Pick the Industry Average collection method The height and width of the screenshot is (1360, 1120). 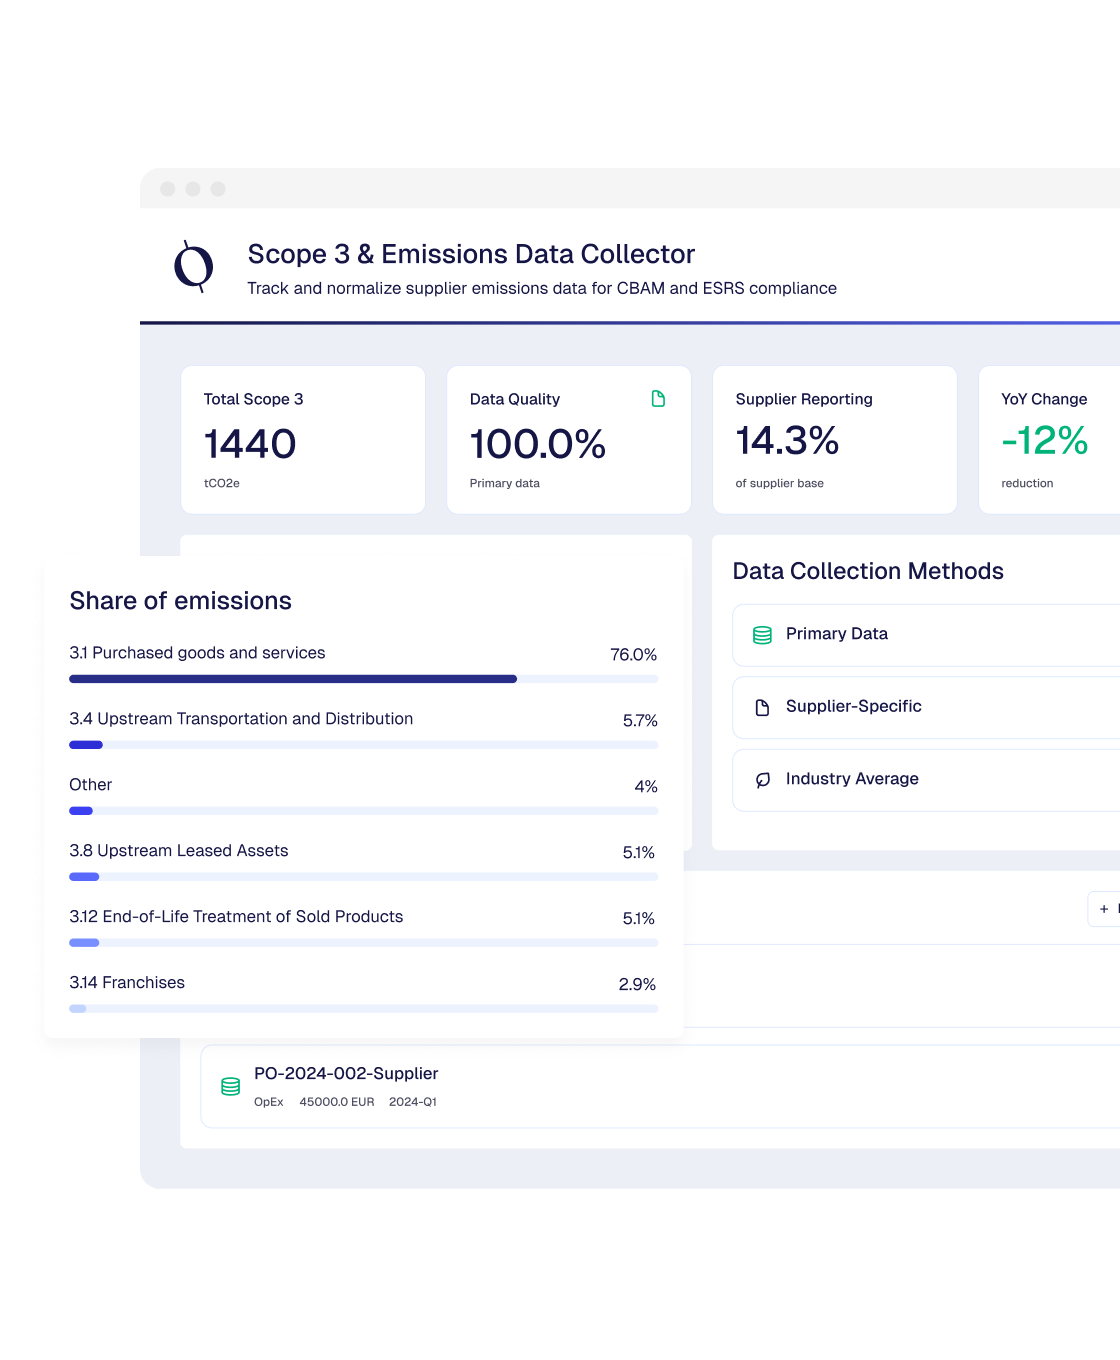point(852,779)
